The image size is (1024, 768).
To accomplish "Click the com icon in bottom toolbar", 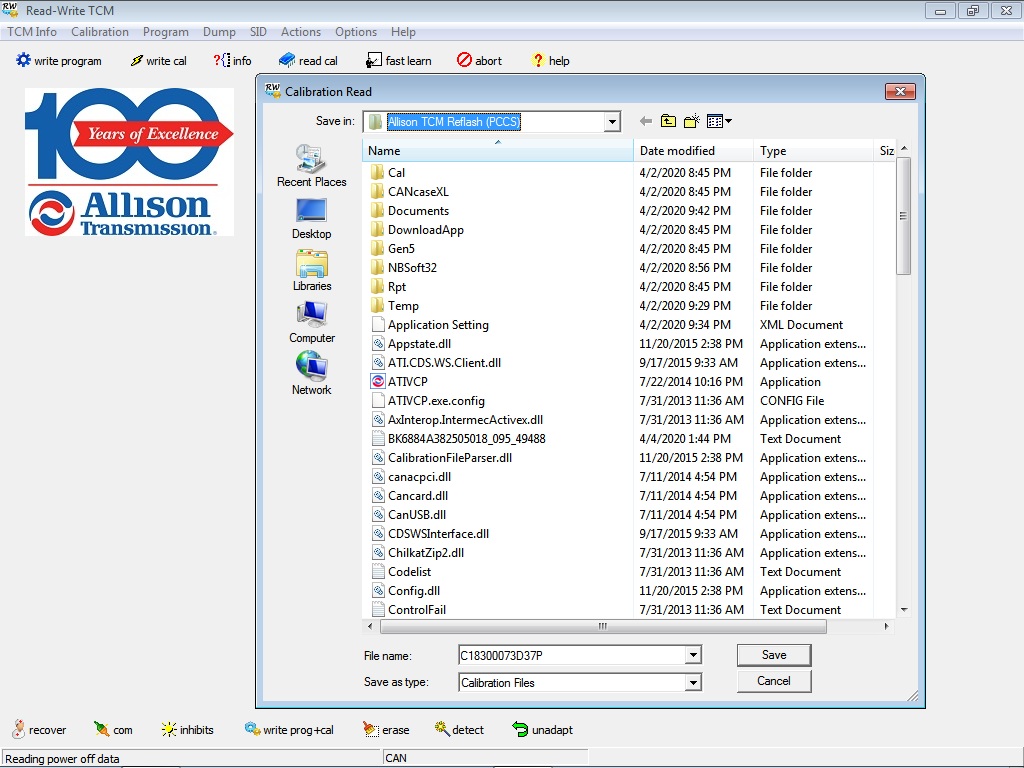I will click(101, 729).
